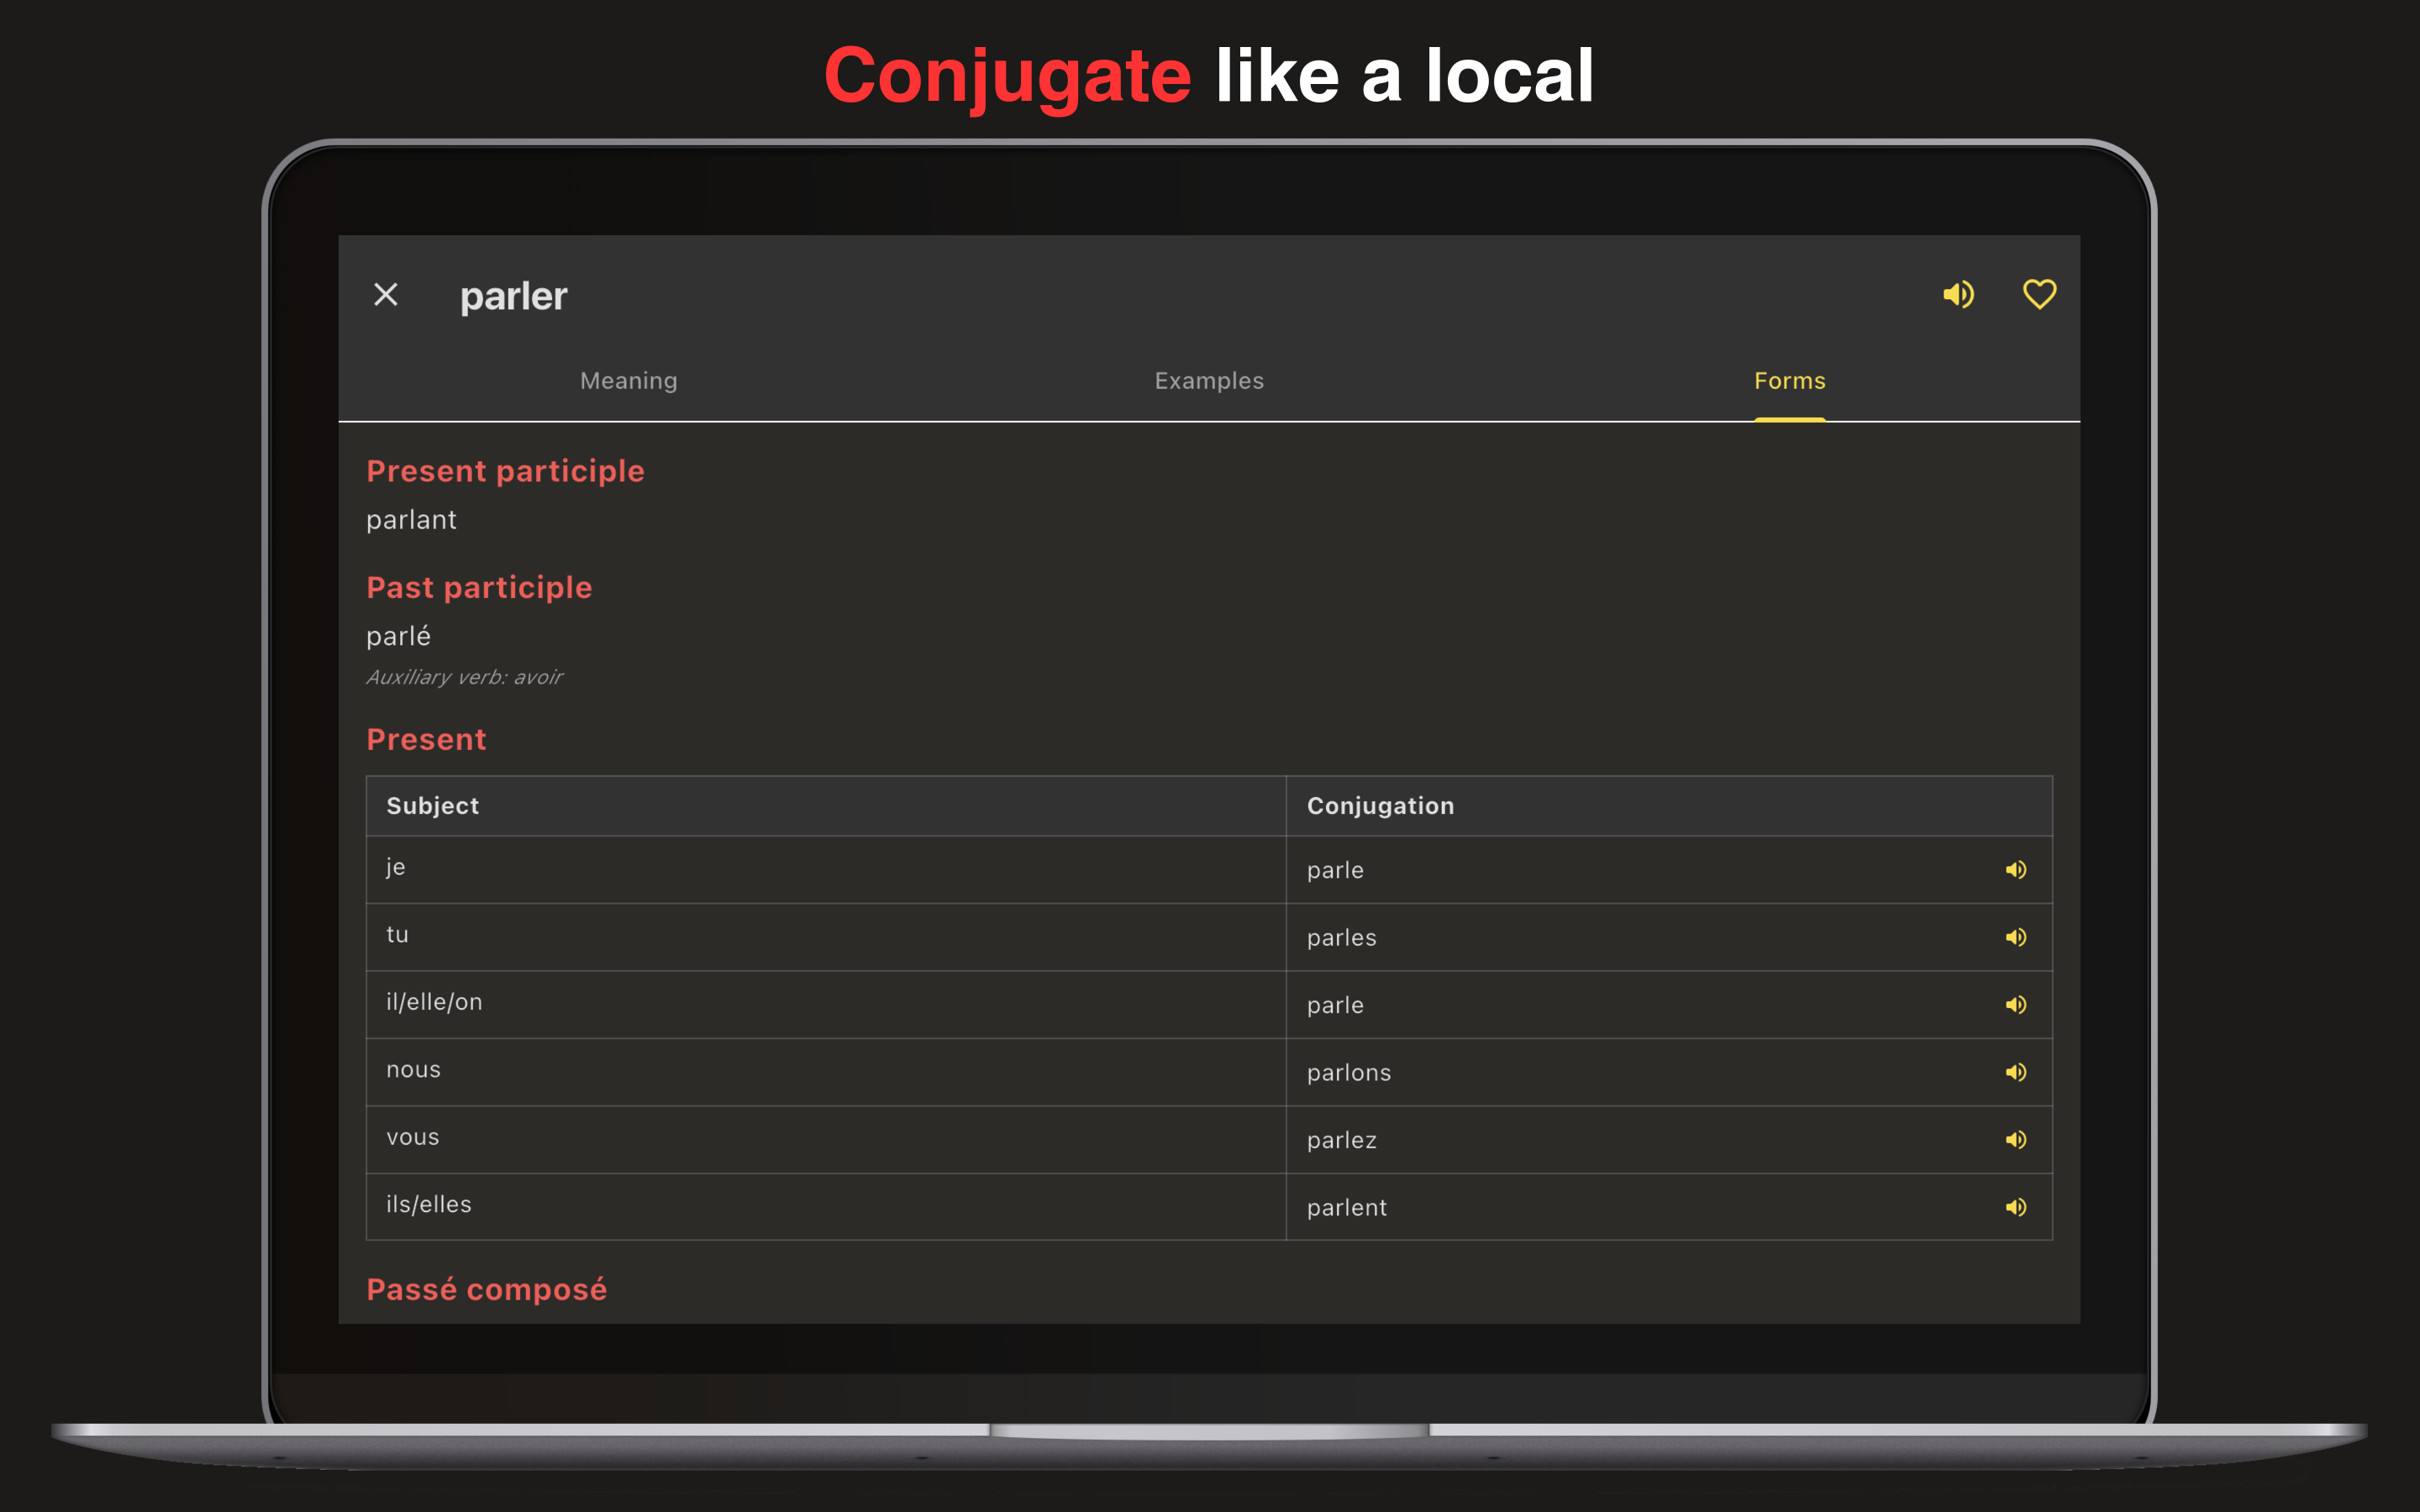The image size is (2420, 1512).
Task: Select the vous subject cell
Action: pos(826,1140)
